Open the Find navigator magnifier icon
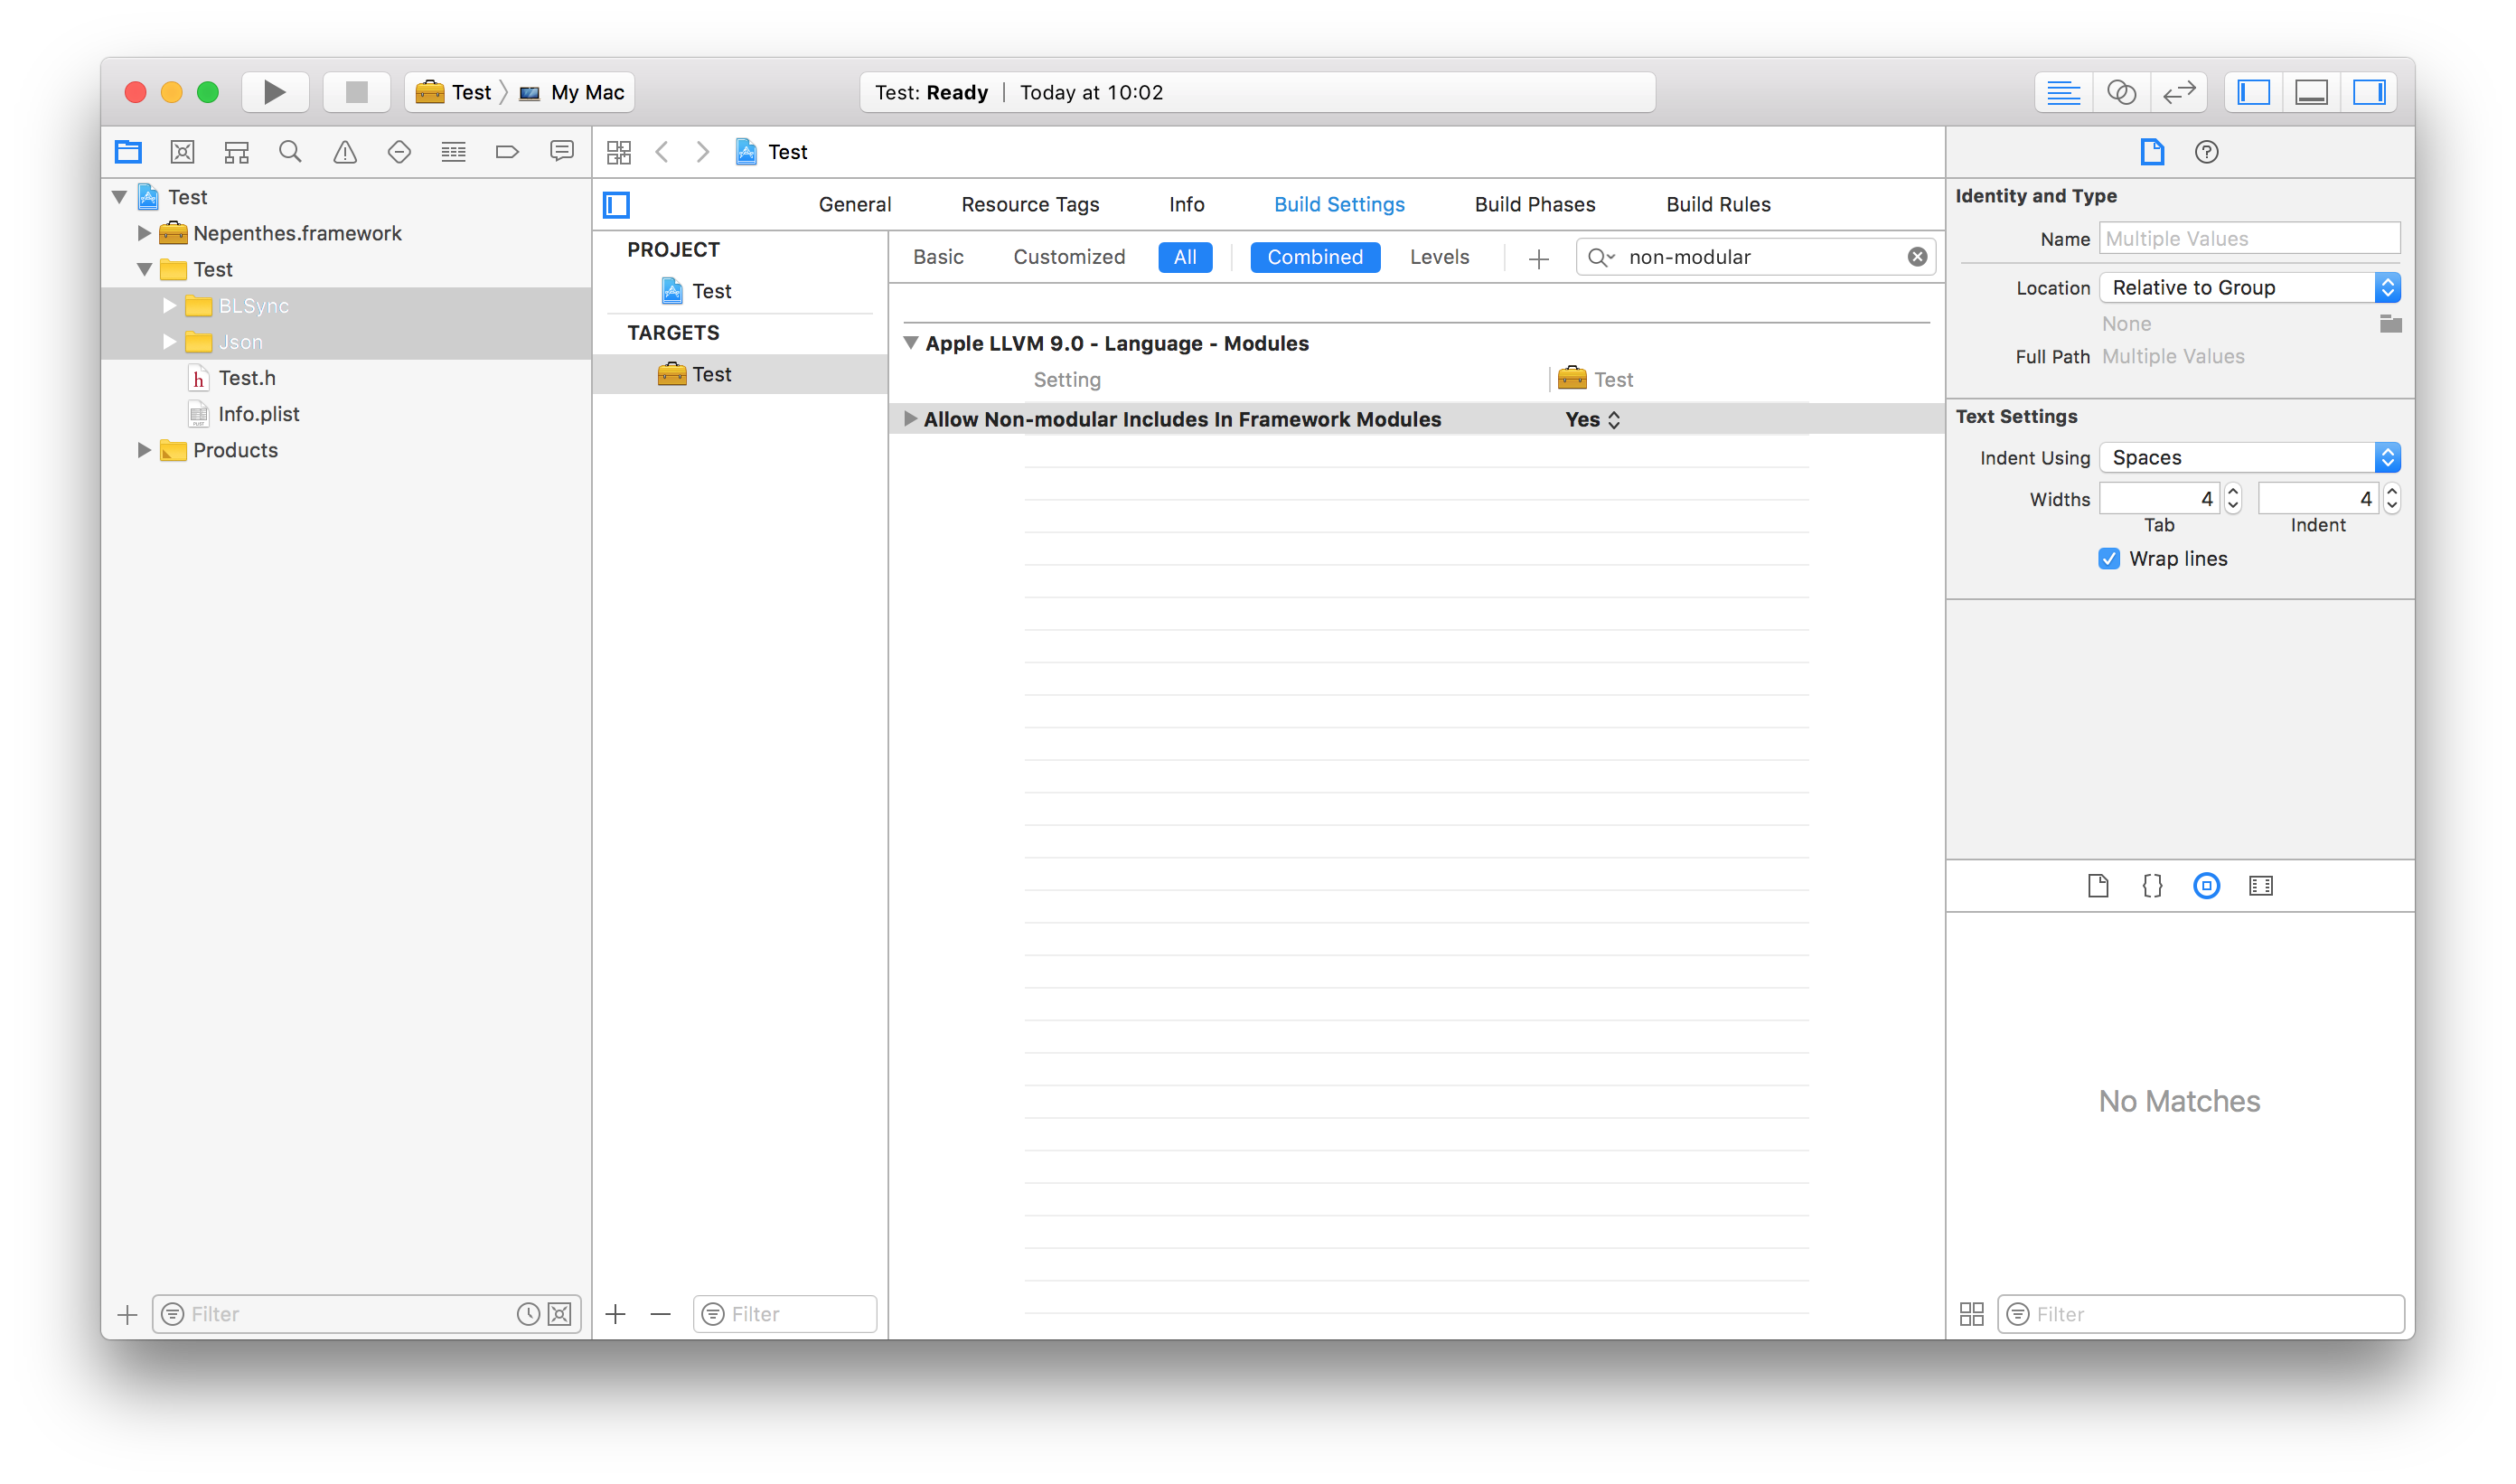 click(290, 152)
